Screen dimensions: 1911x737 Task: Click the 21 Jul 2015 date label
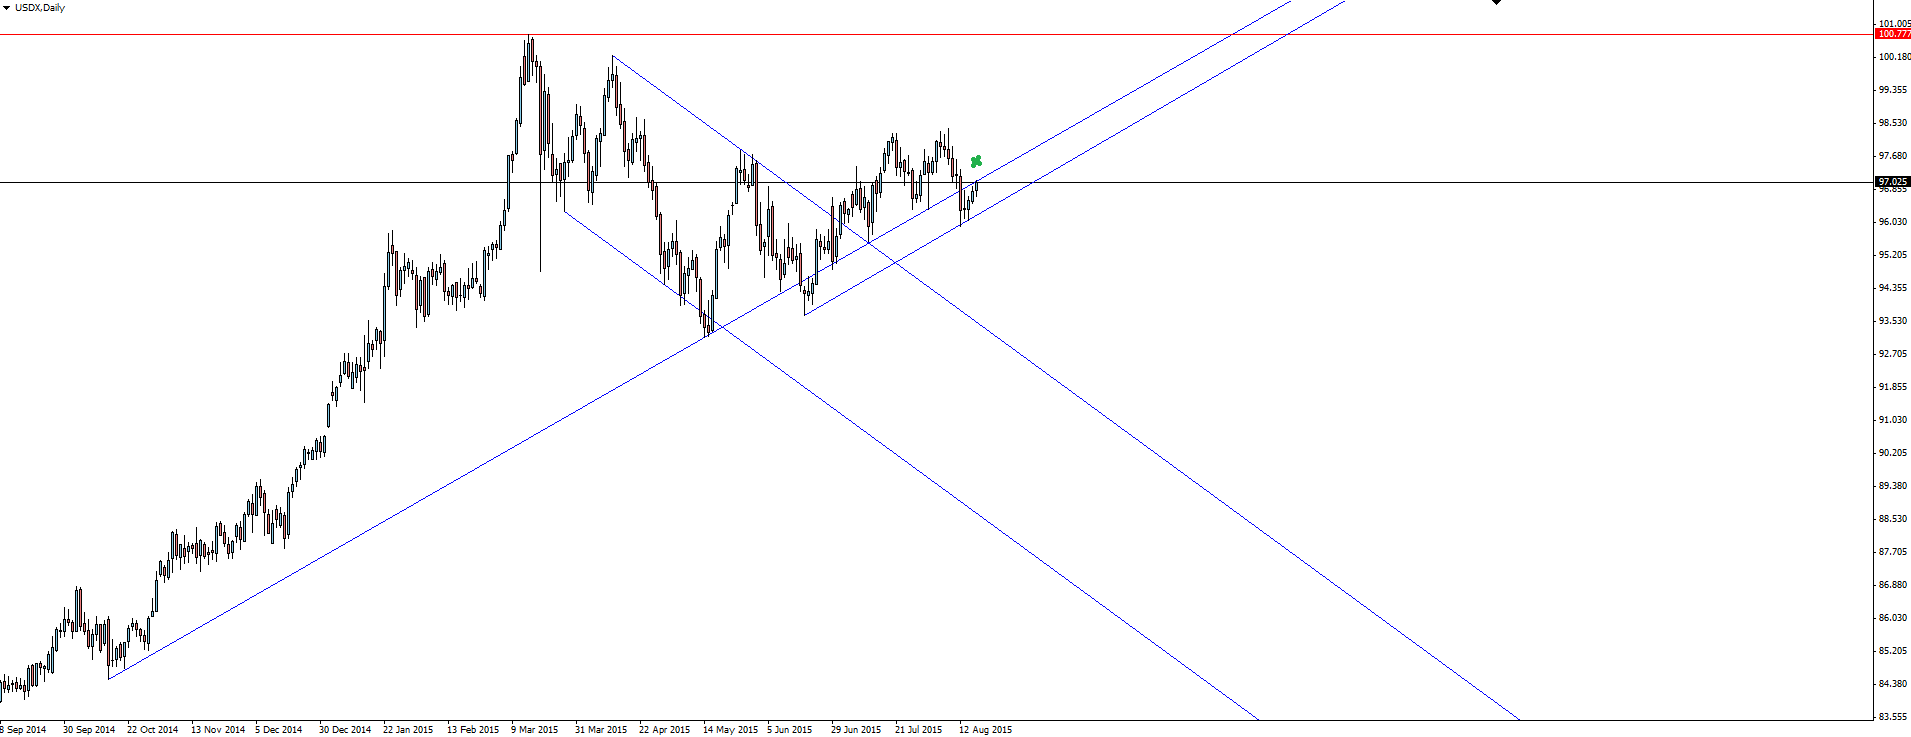(x=919, y=730)
